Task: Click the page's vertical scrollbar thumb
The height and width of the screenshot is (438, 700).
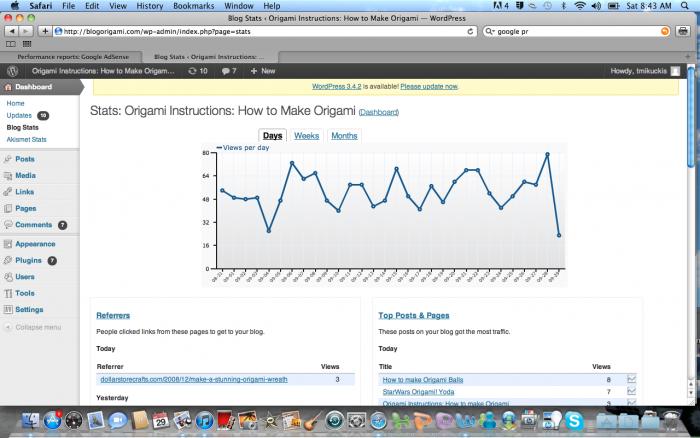Action: pos(691,117)
